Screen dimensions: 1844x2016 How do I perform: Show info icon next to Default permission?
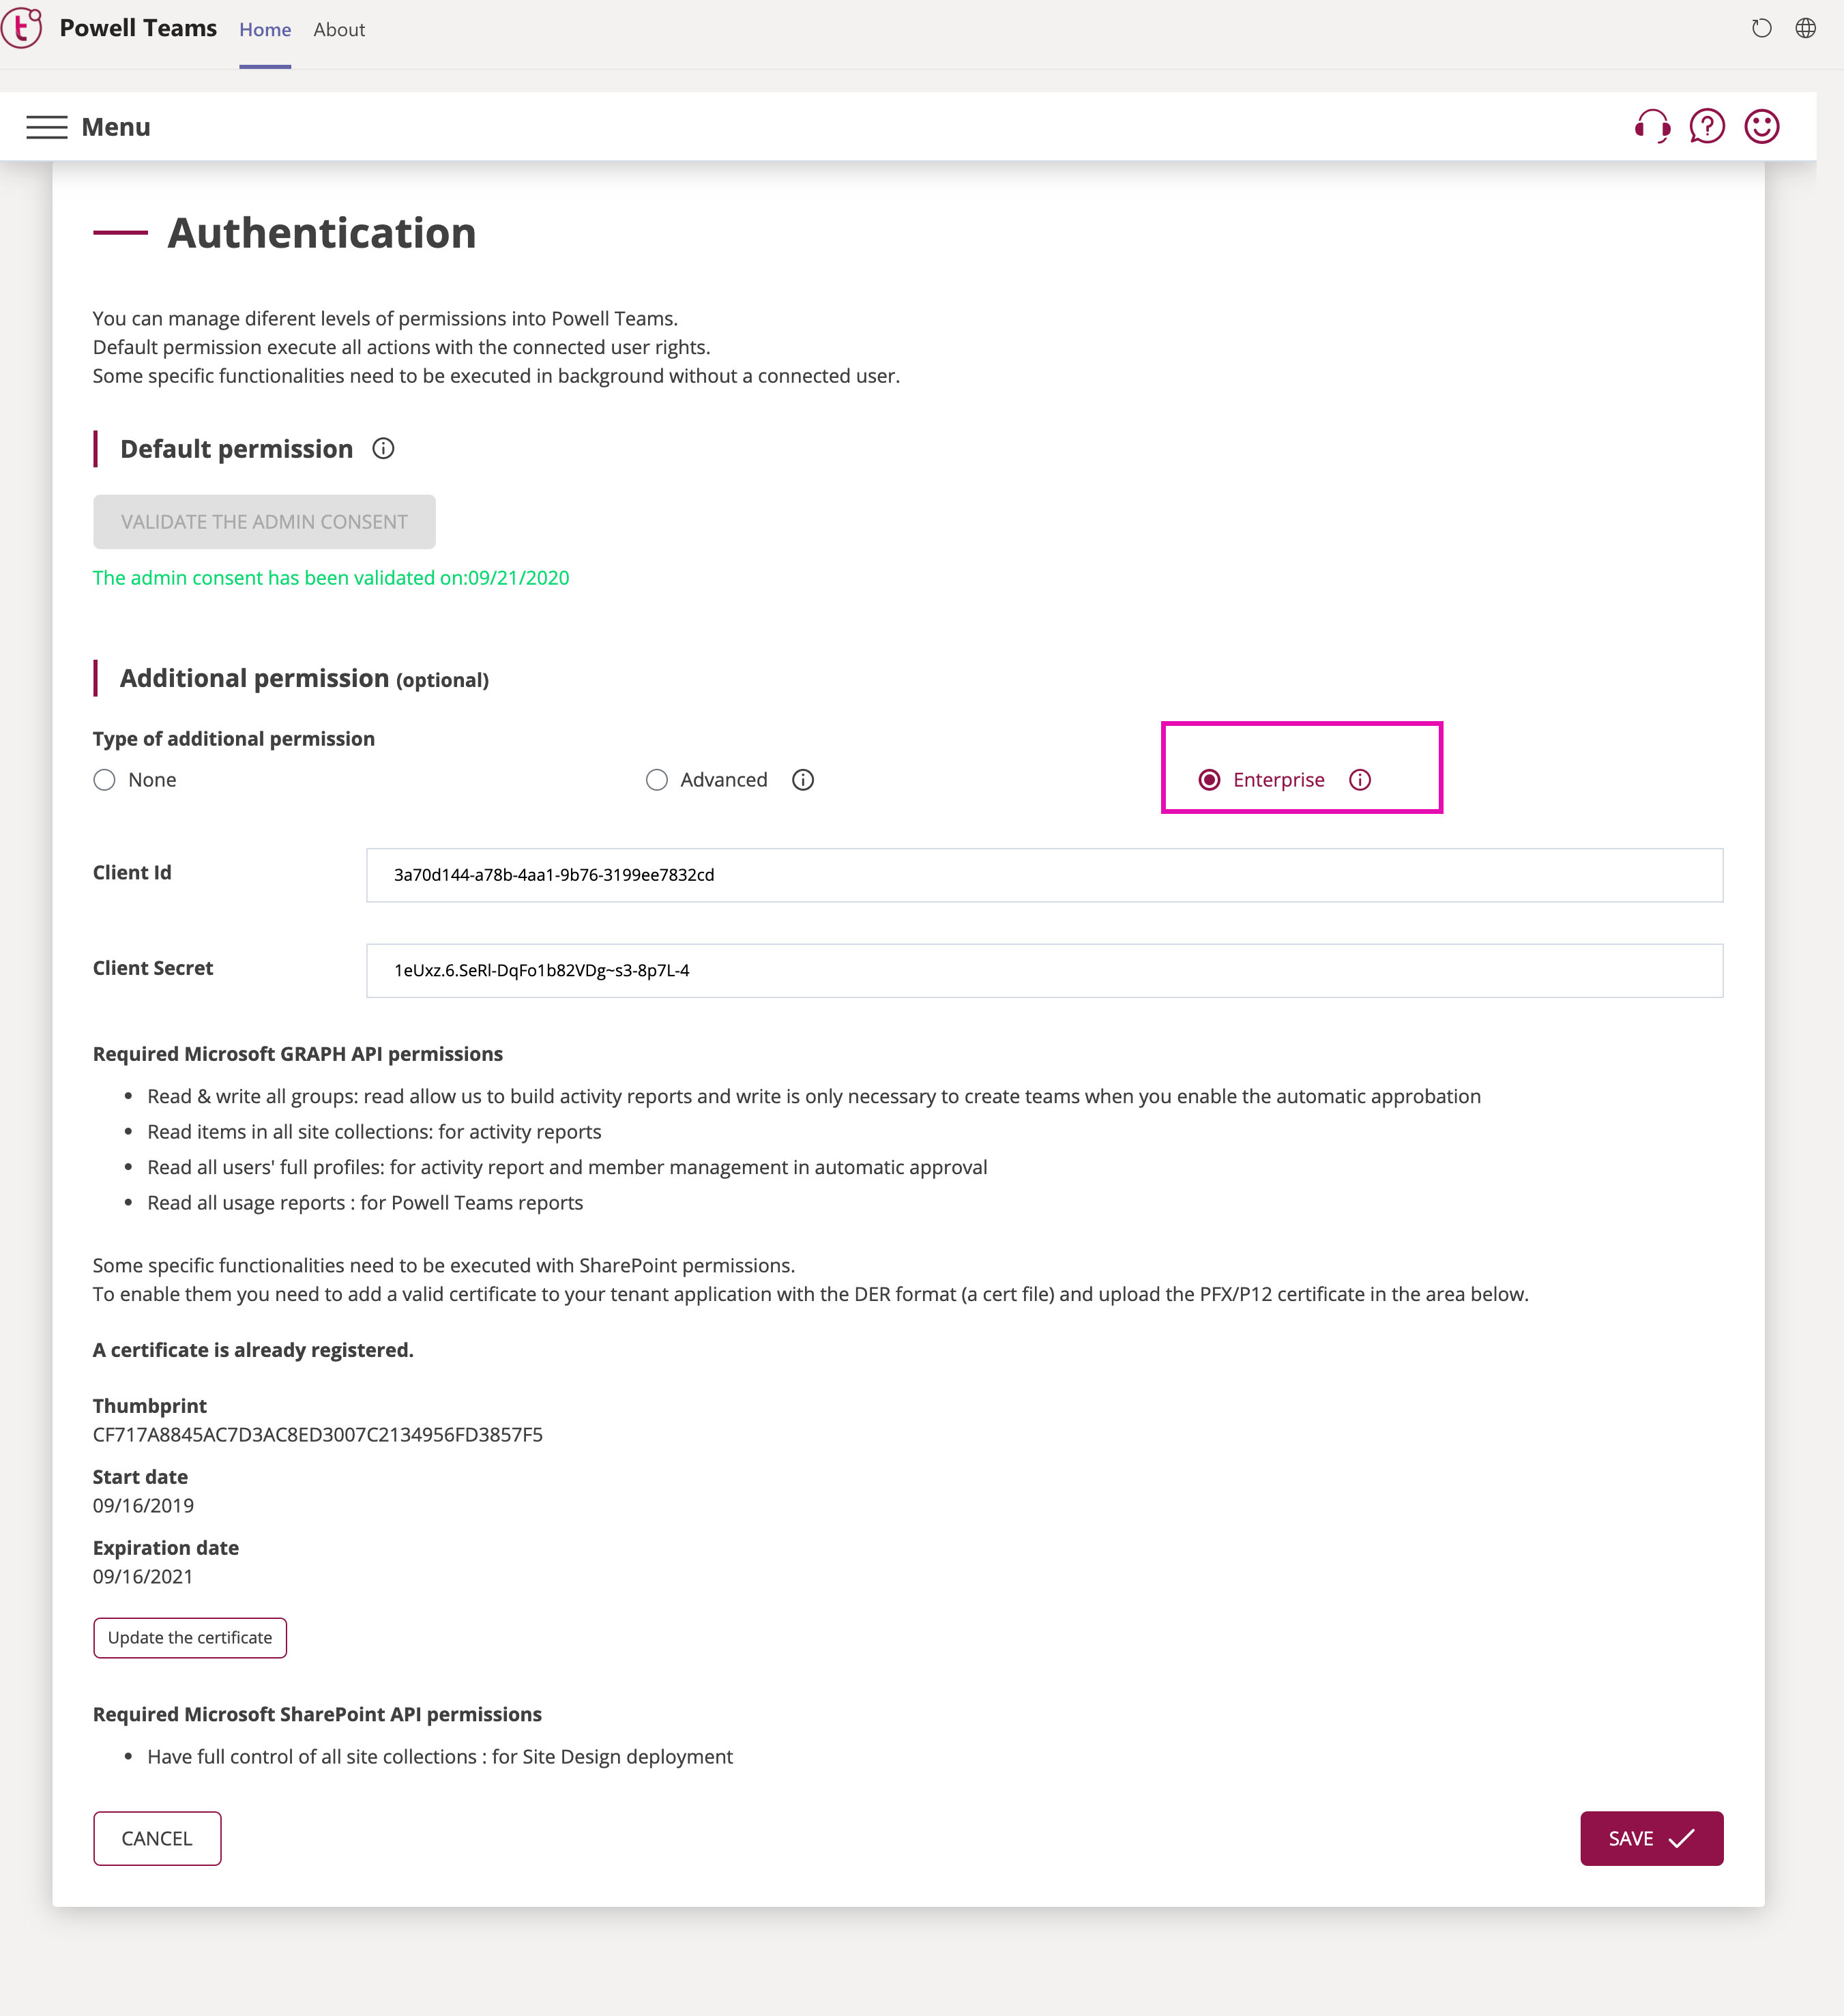(x=383, y=449)
